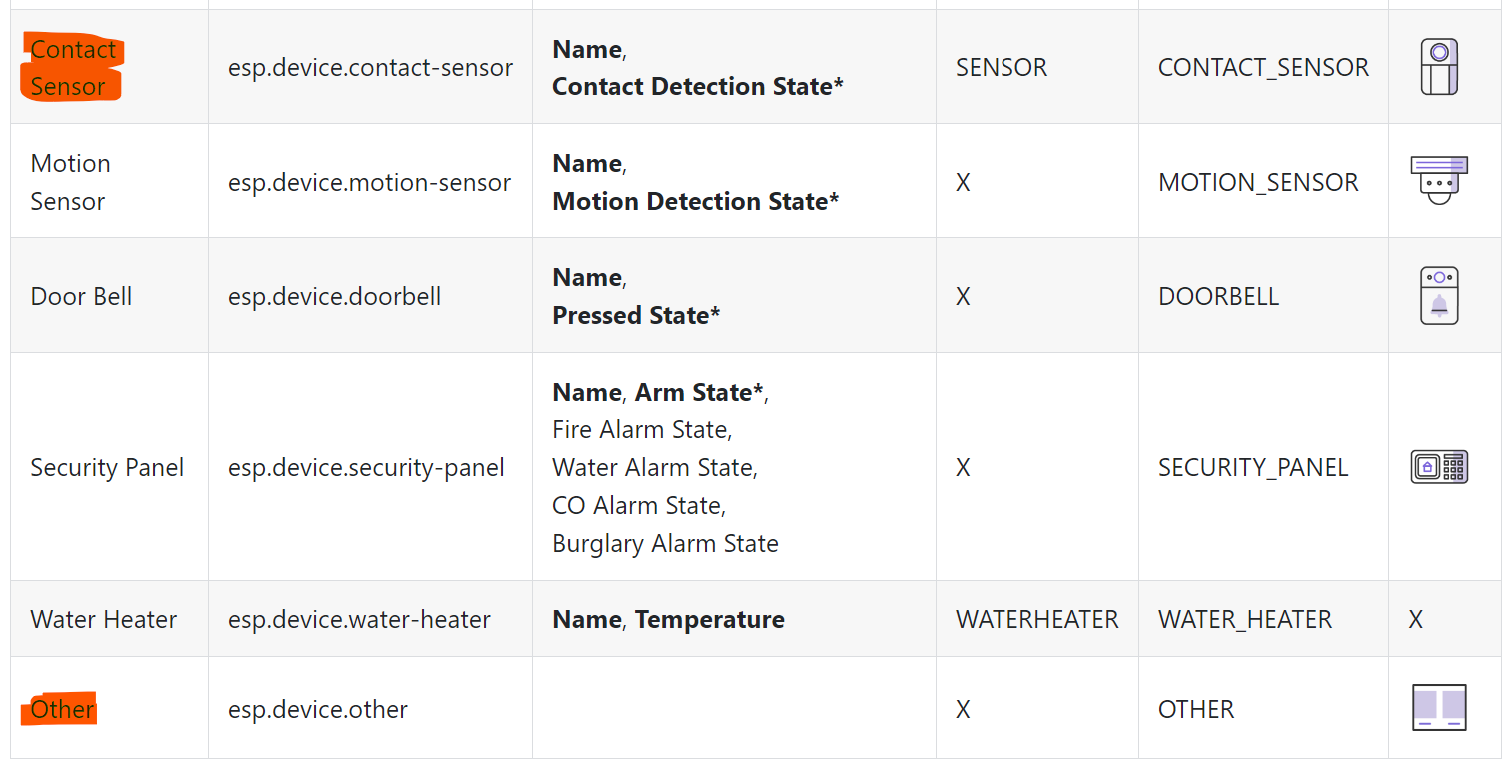This screenshot has width=1510, height=761.
Task: Click the motion sensor device icon
Action: click(x=1439, y=181)
